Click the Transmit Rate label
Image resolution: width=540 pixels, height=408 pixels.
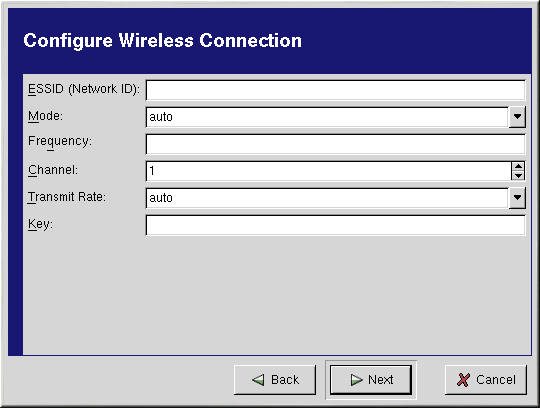pyautogui.click(x=67, y=197)
